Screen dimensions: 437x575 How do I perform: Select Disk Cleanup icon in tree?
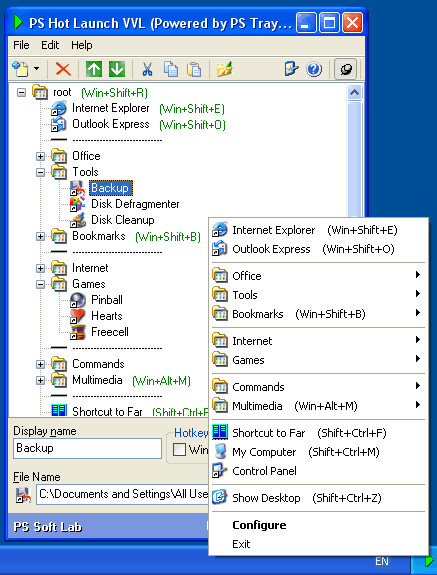(x=78, y=220)
